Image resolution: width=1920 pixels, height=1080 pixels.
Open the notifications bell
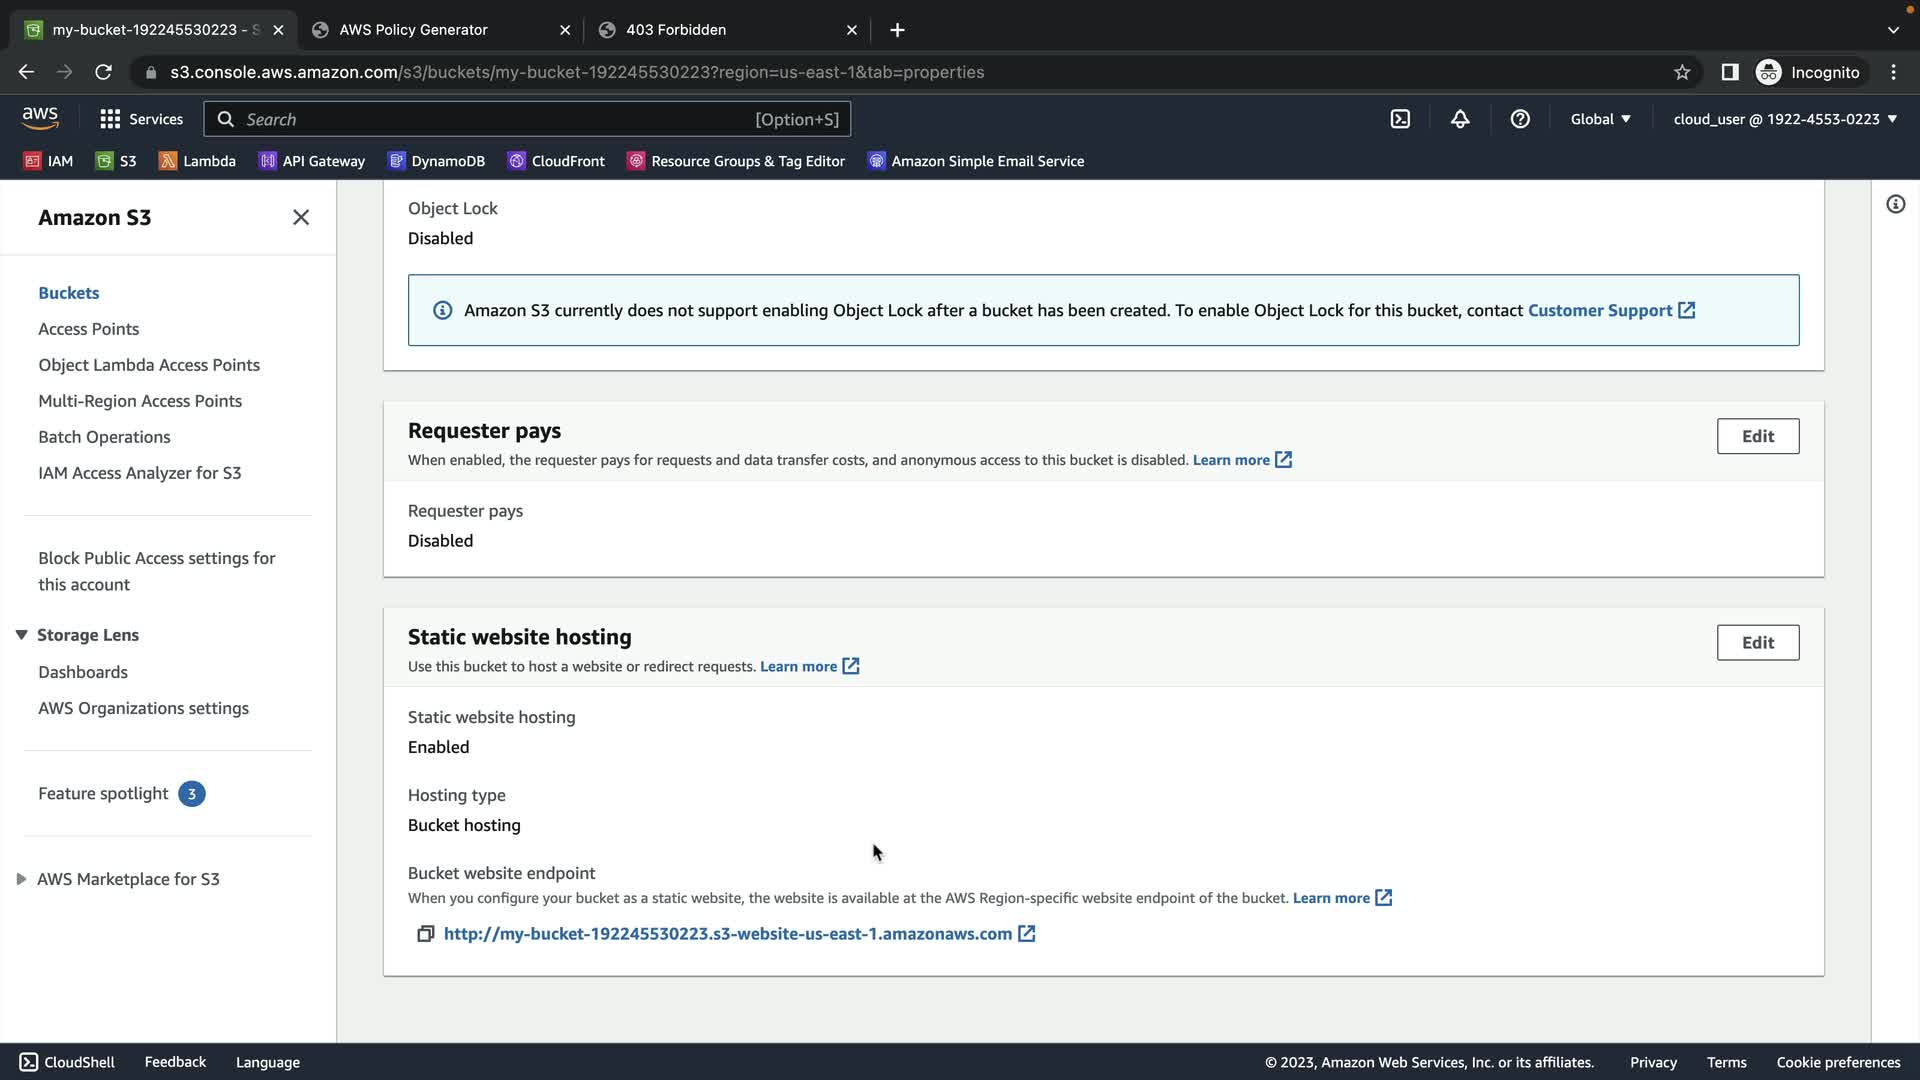[x=1460, y=119]
